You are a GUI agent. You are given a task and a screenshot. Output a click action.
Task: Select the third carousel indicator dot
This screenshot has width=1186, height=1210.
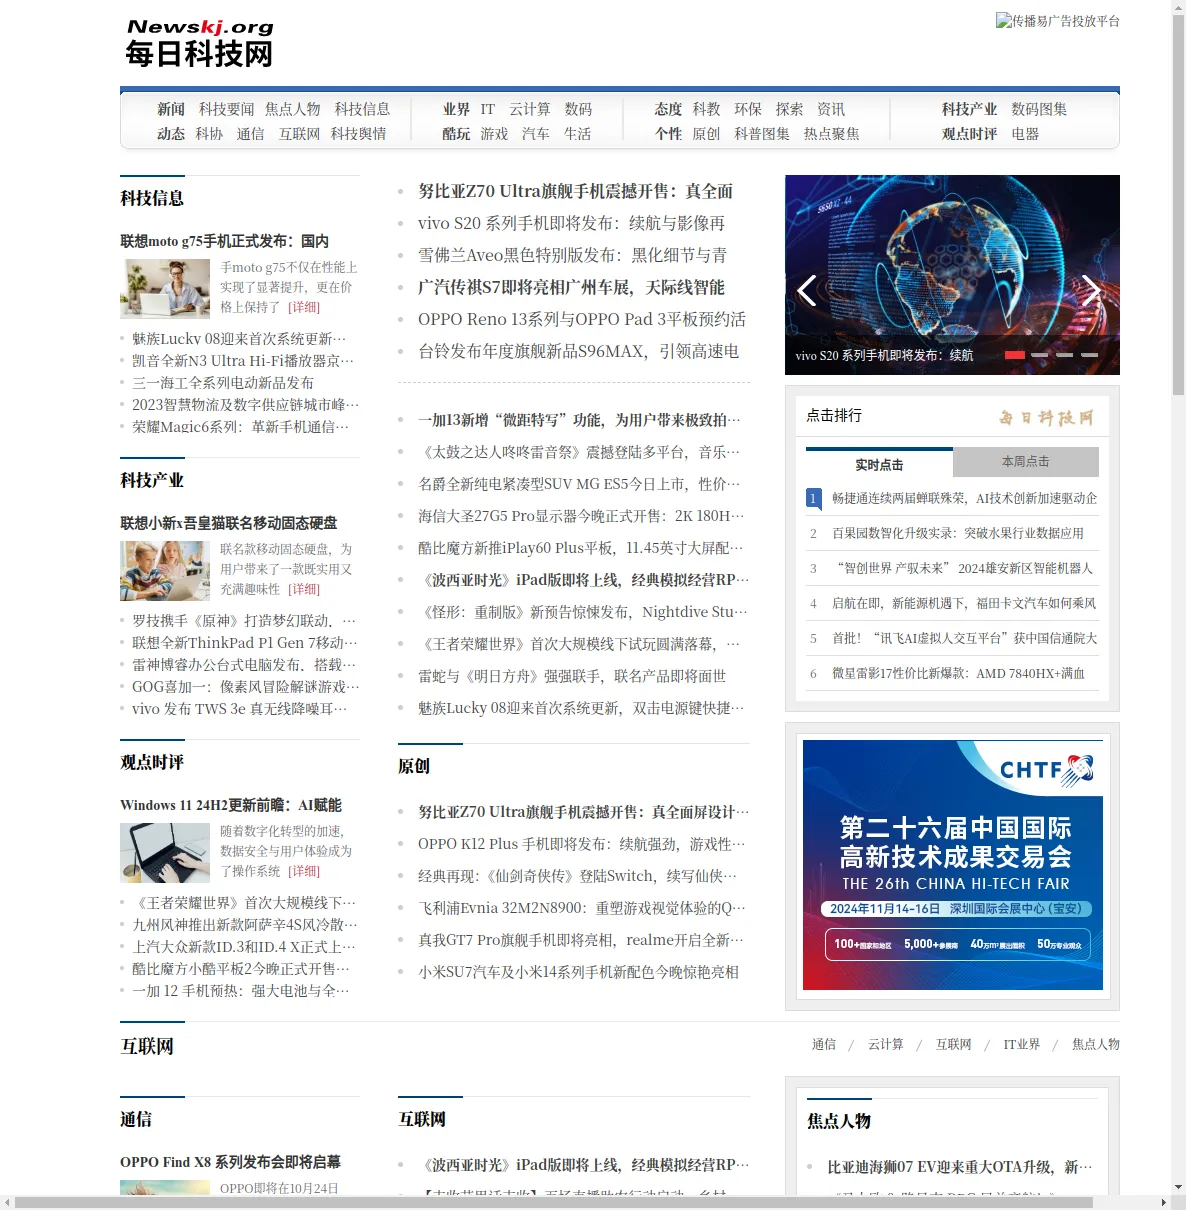(1065, 355)
